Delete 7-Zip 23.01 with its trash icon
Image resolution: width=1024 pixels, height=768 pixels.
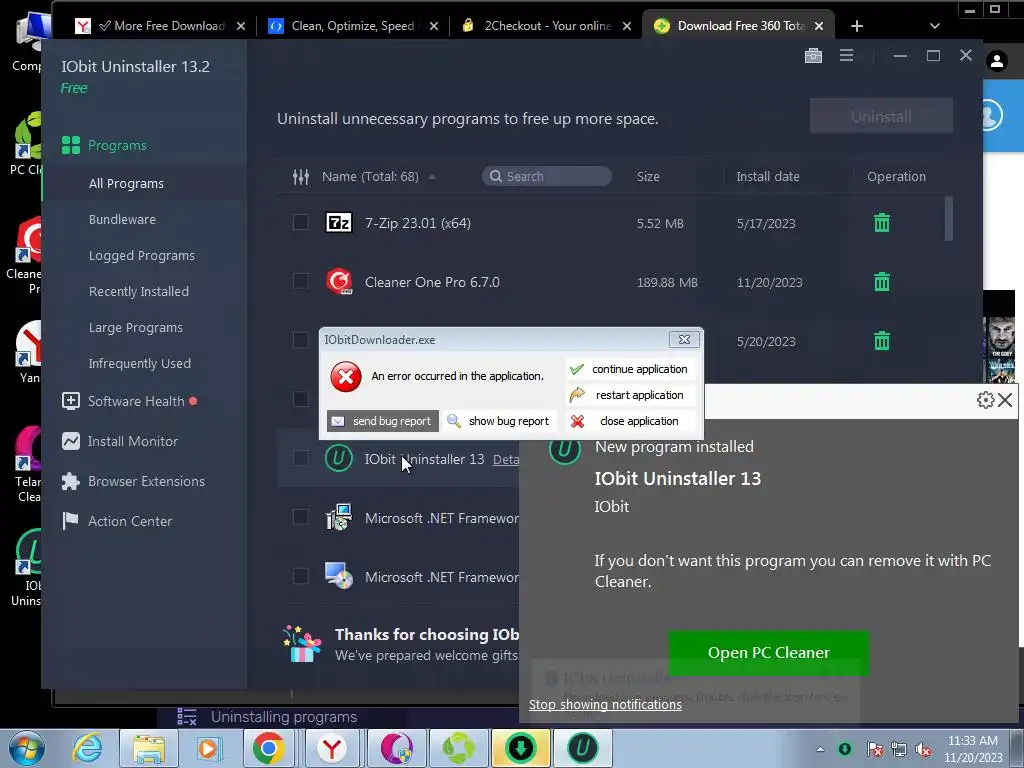tap(882, 223)
